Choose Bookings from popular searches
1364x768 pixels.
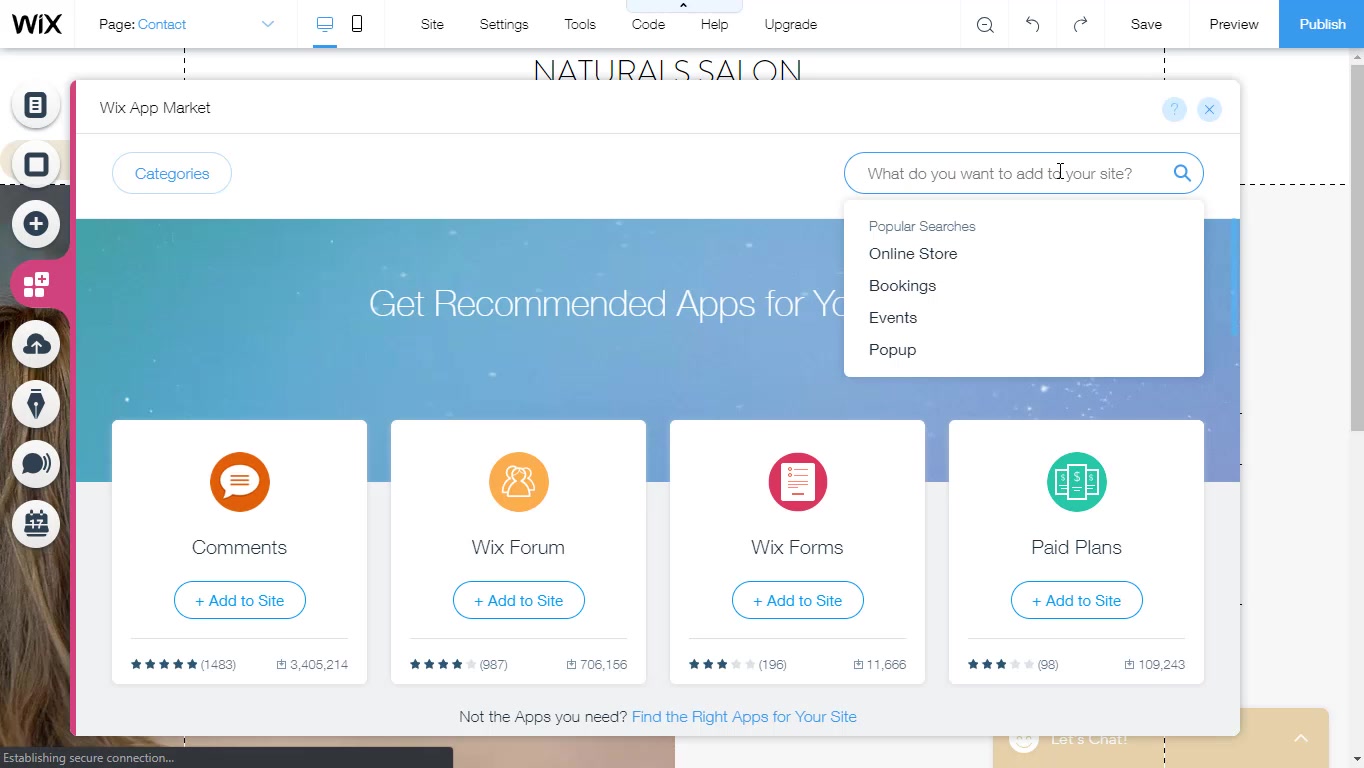(902, 286)
